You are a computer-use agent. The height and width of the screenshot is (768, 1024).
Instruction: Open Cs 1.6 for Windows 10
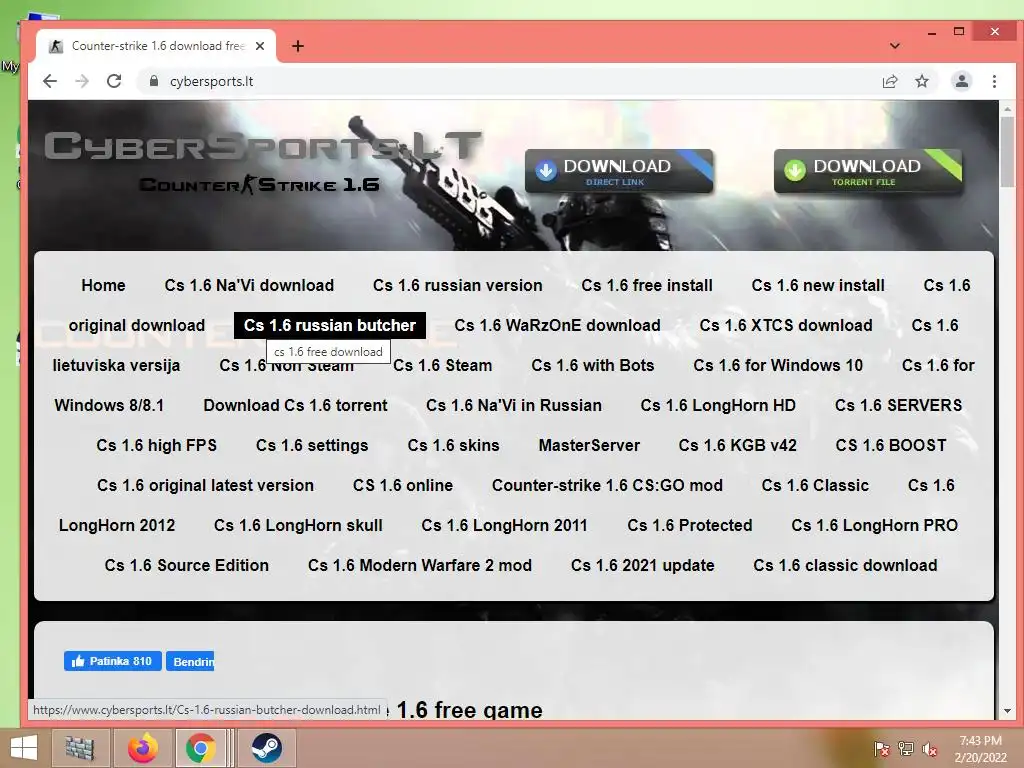(x=778, y=365)
